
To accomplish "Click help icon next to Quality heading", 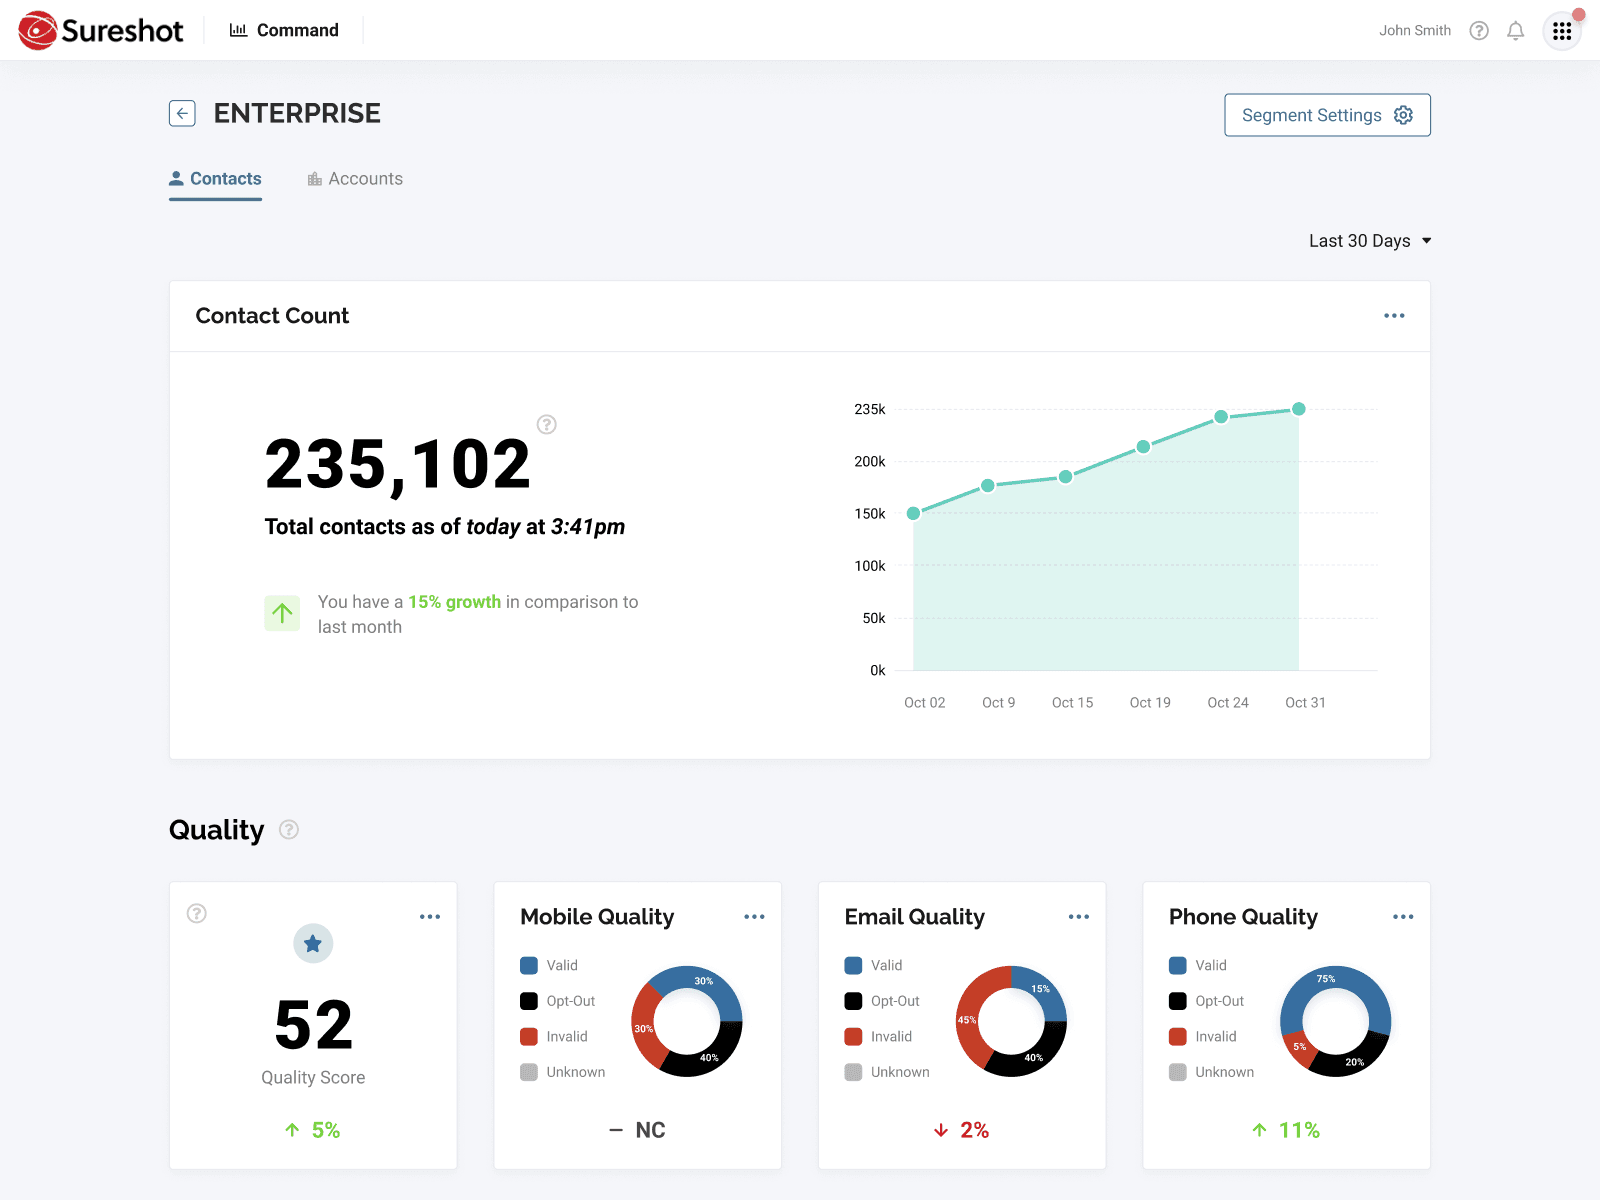I will click(x=289, y=830).
